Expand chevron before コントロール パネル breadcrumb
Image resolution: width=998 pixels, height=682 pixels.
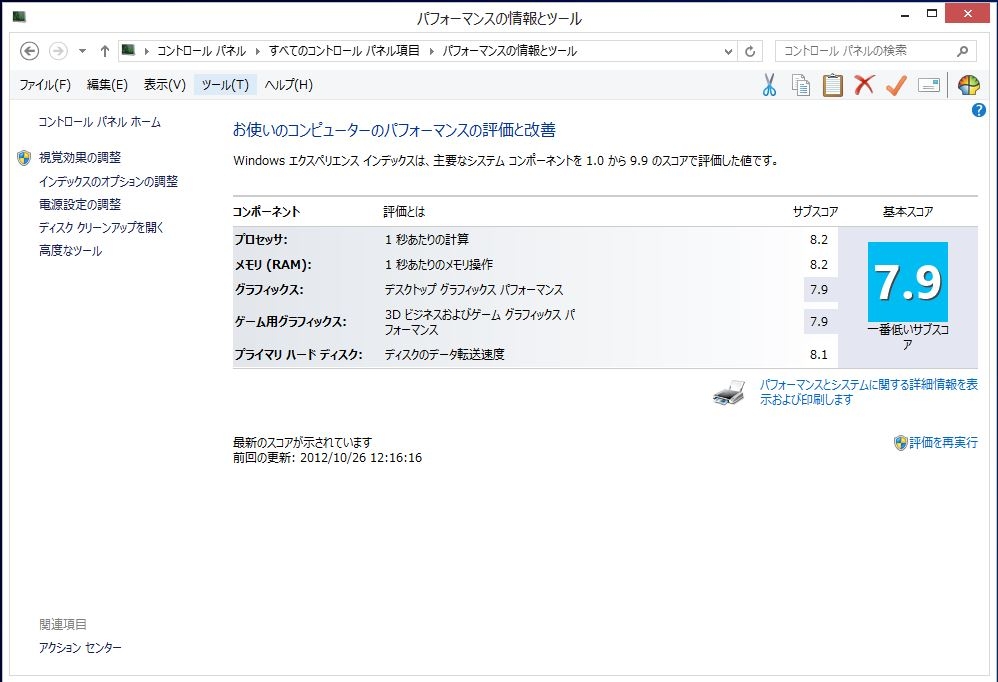coord(146,52)
